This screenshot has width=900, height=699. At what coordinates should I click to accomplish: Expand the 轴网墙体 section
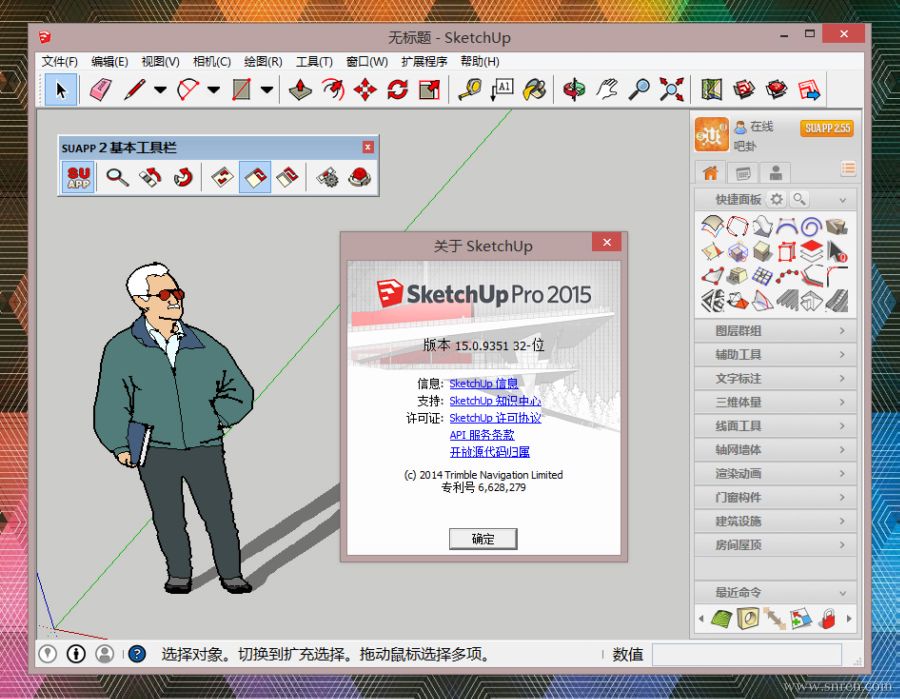click(775, 450)
